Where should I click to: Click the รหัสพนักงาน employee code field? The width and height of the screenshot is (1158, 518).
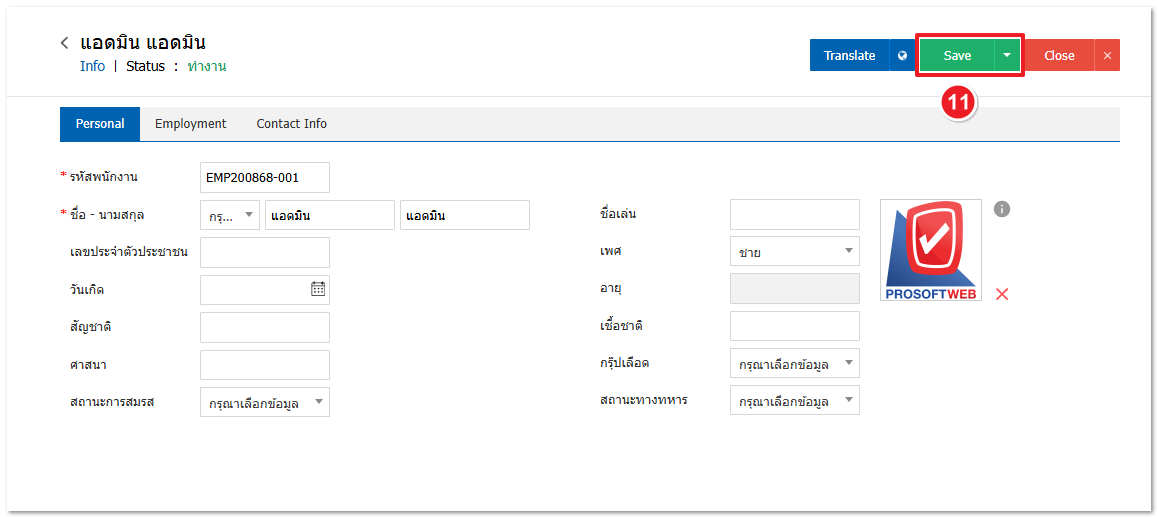point(264,178)
